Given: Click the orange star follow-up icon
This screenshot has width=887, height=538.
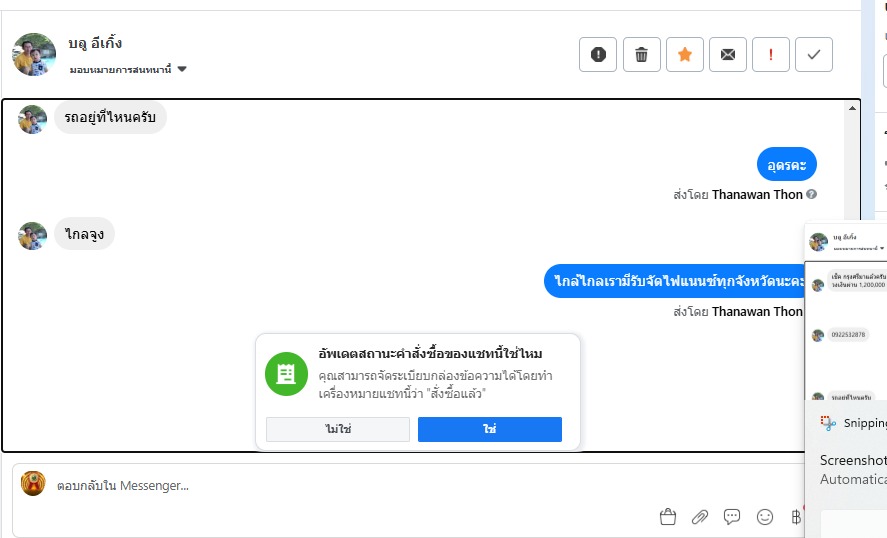Looking at the screenshot, I should [x=685, y=55].
